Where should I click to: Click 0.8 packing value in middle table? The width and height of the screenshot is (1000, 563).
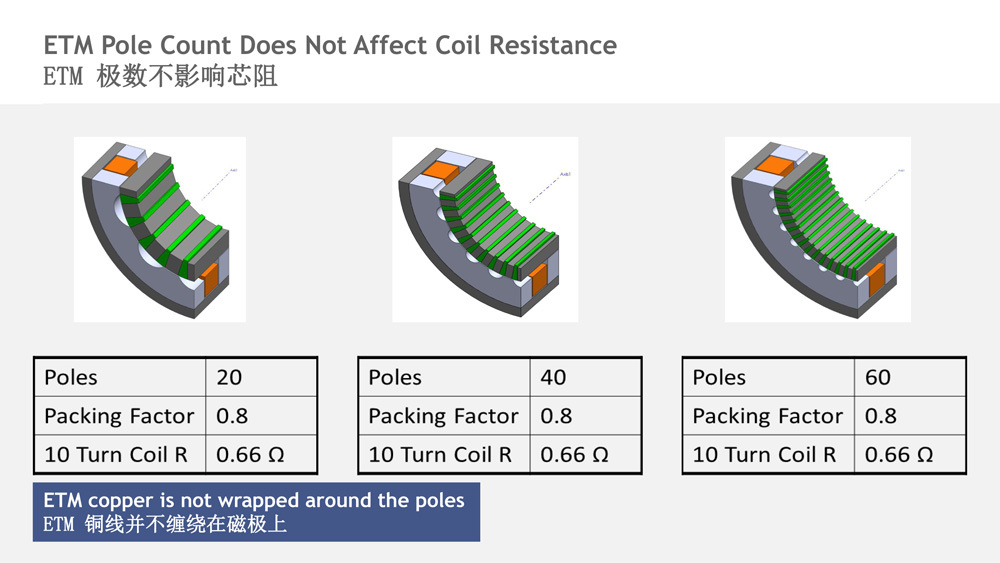click(x=556, y=416)
